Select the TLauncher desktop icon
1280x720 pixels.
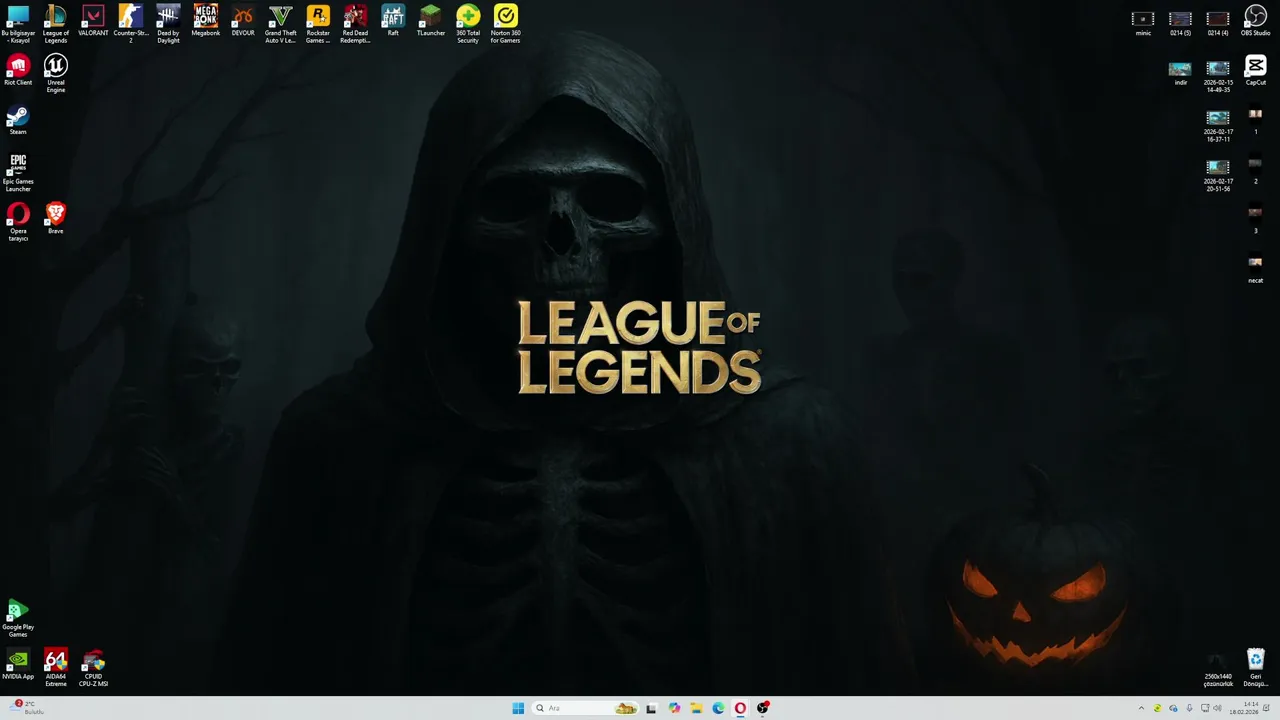(430, 21)
